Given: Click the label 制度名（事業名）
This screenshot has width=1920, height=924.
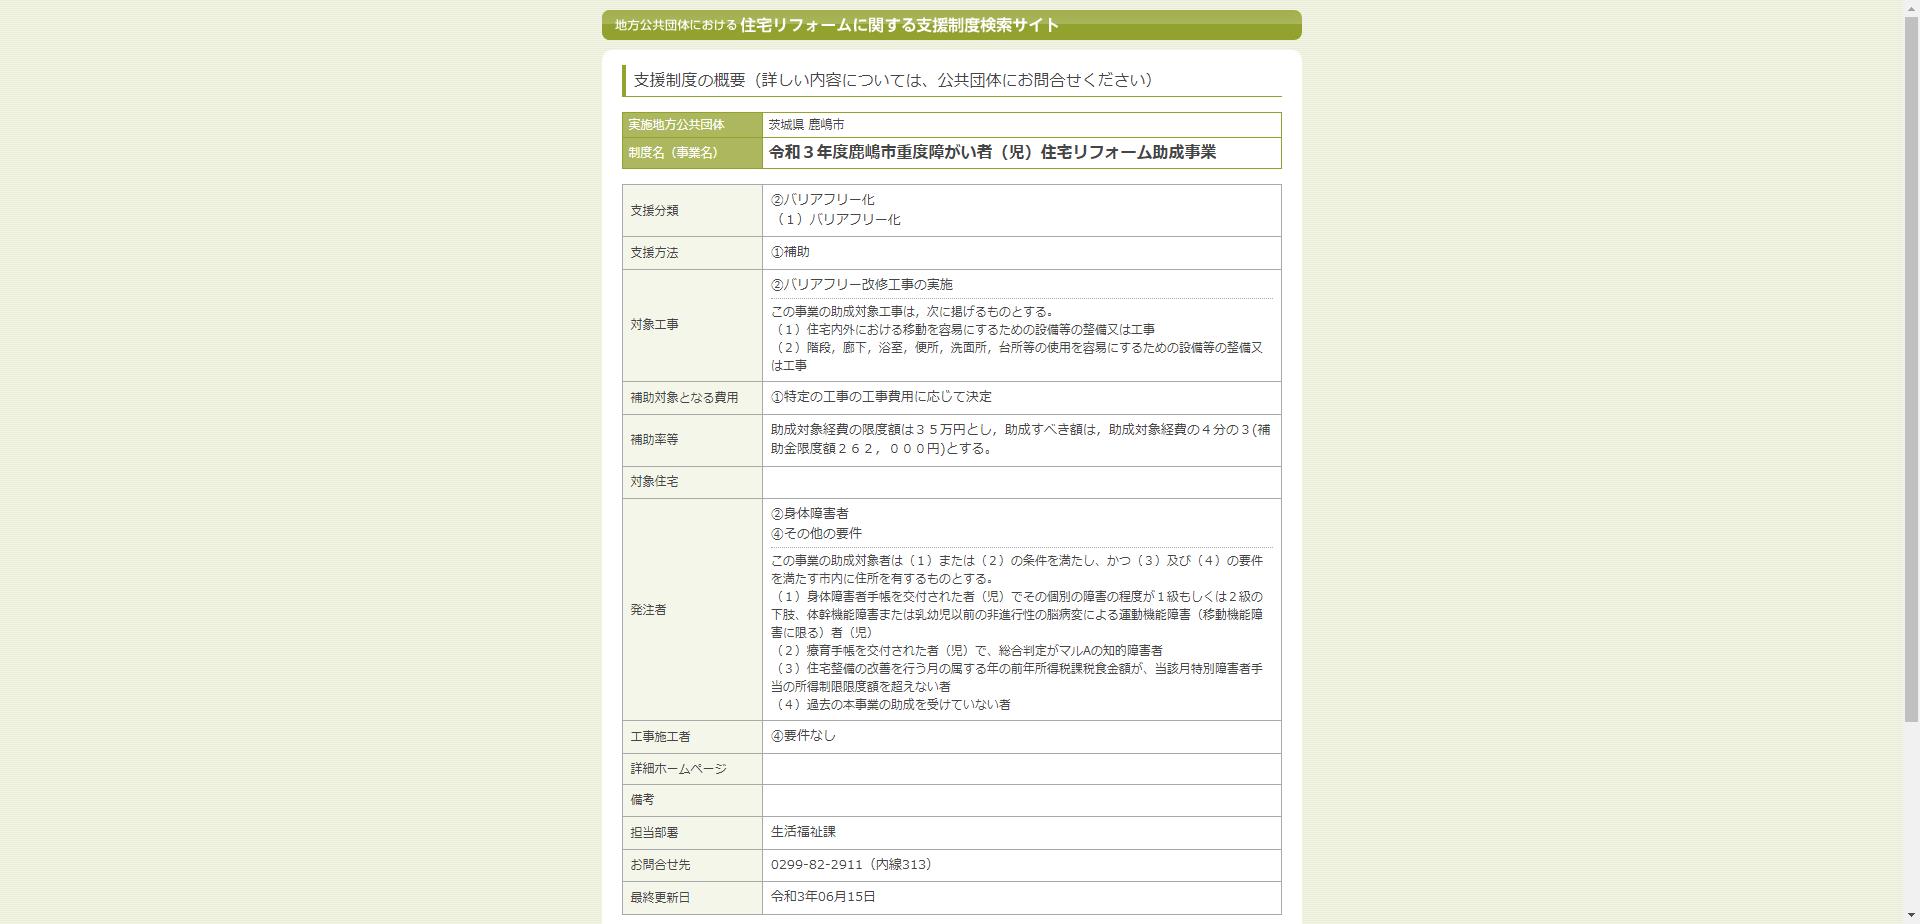Looking at the screenshot, I should pyautogui.click(x=673, y=153).
